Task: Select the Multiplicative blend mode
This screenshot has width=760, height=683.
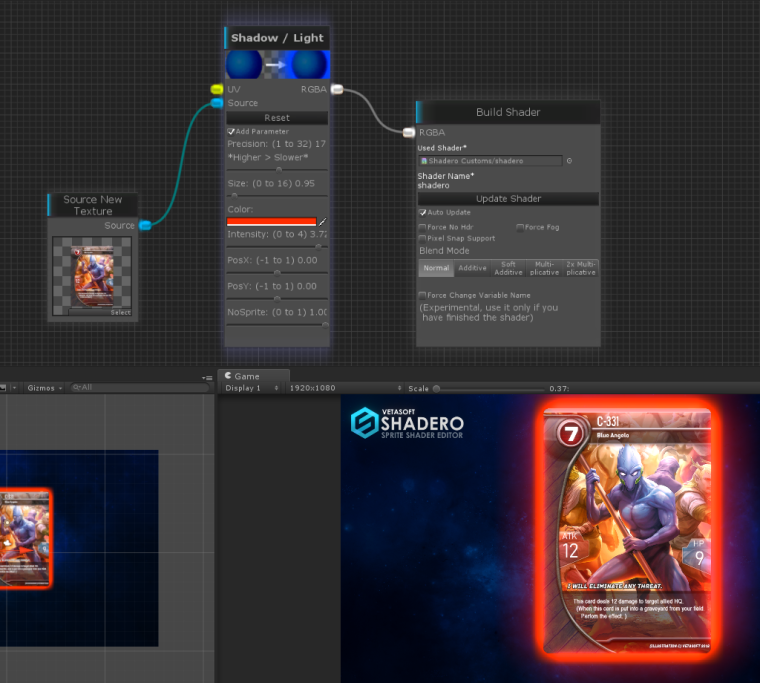Action: pos(544,268)
